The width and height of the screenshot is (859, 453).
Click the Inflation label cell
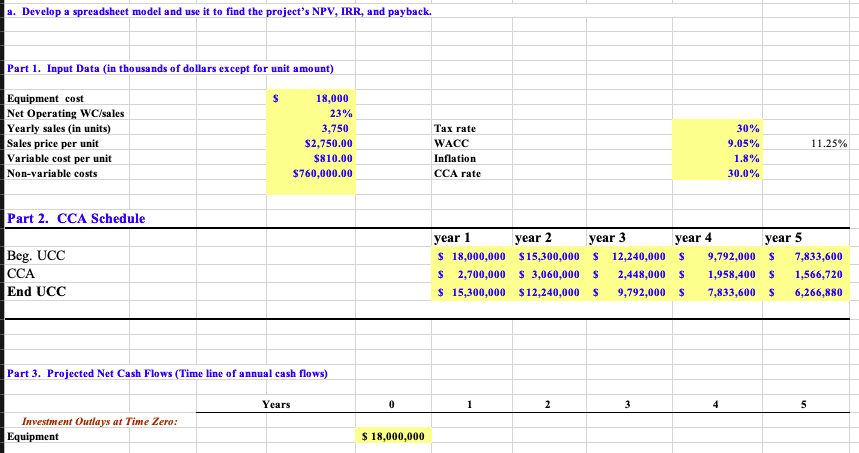coord(455,158)
